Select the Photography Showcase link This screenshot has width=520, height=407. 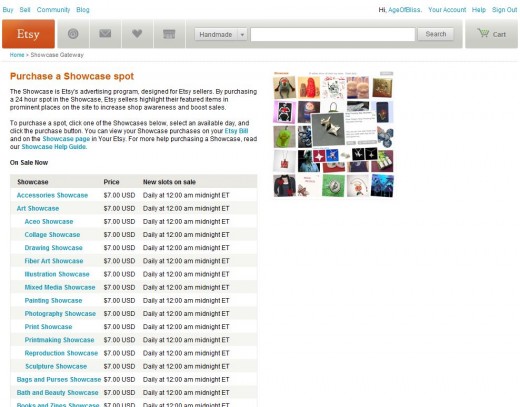[x=60, y=314]
